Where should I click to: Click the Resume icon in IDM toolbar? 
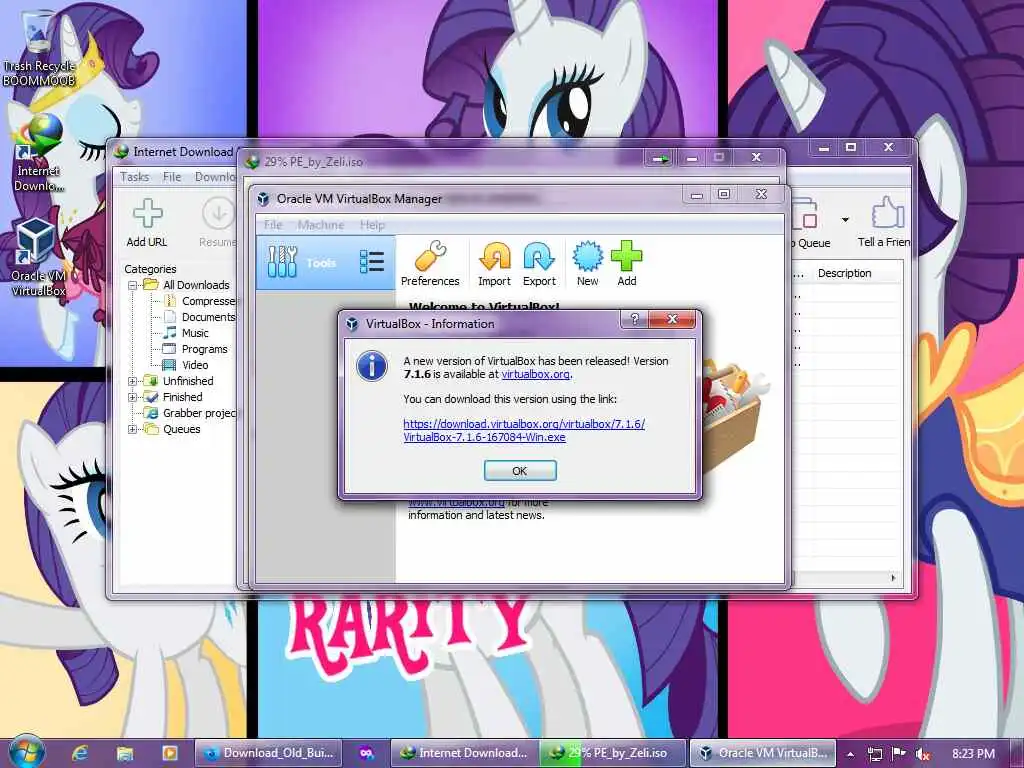217,223
